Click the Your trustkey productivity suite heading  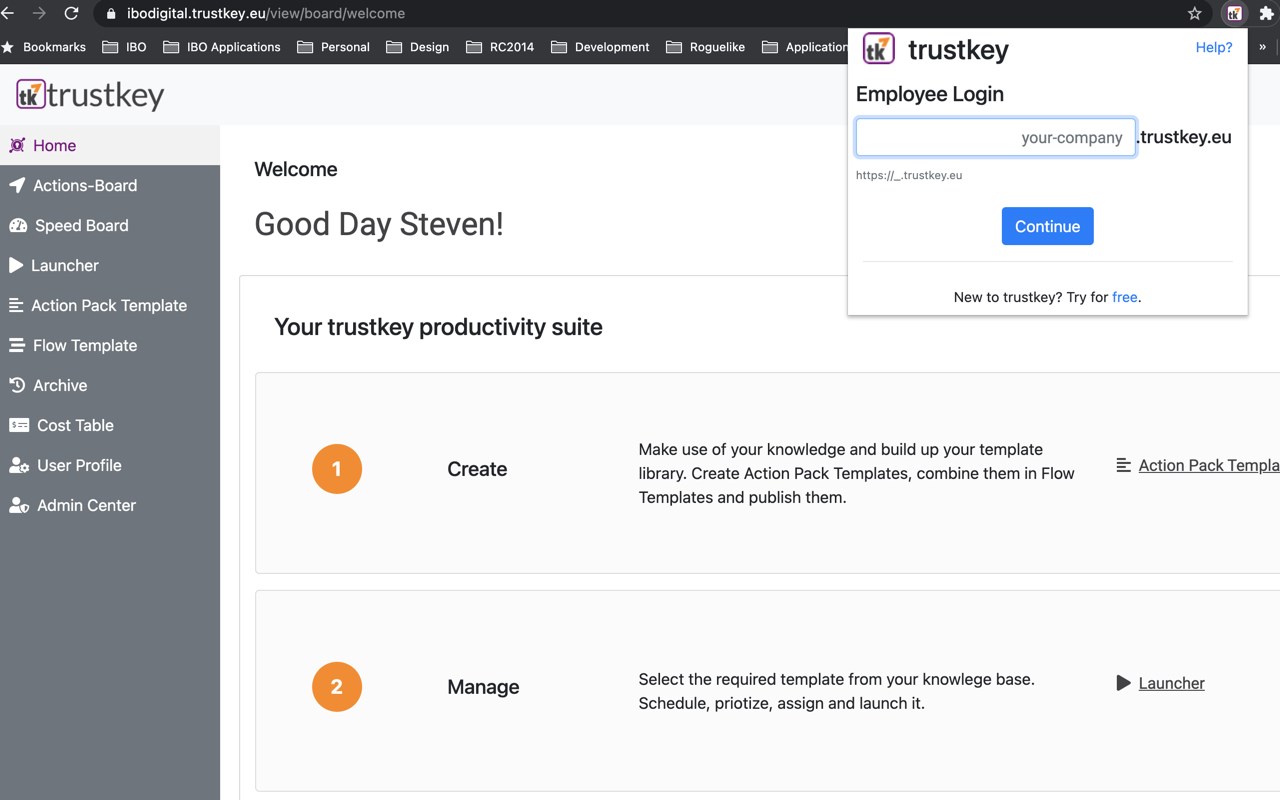pyautogui.click(x=438, y=327)
